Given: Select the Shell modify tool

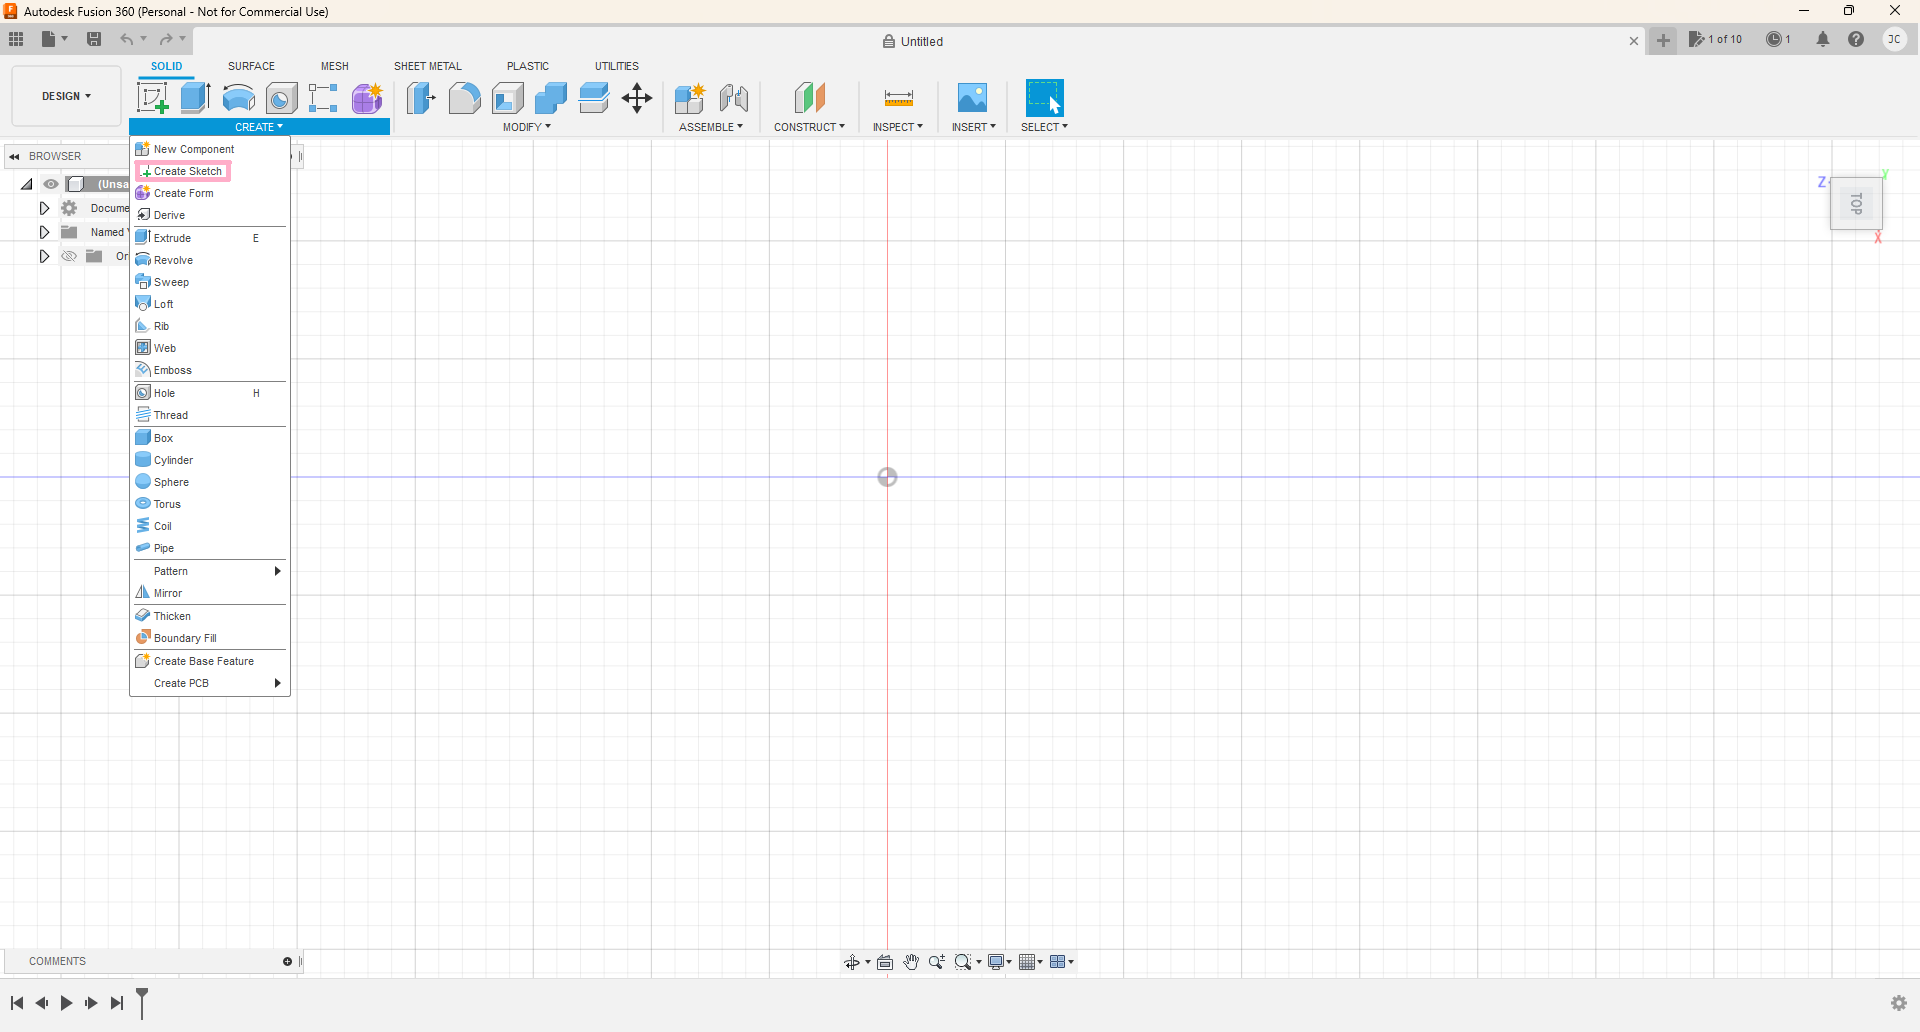Looking at the screenshot, I should point(508,98).
